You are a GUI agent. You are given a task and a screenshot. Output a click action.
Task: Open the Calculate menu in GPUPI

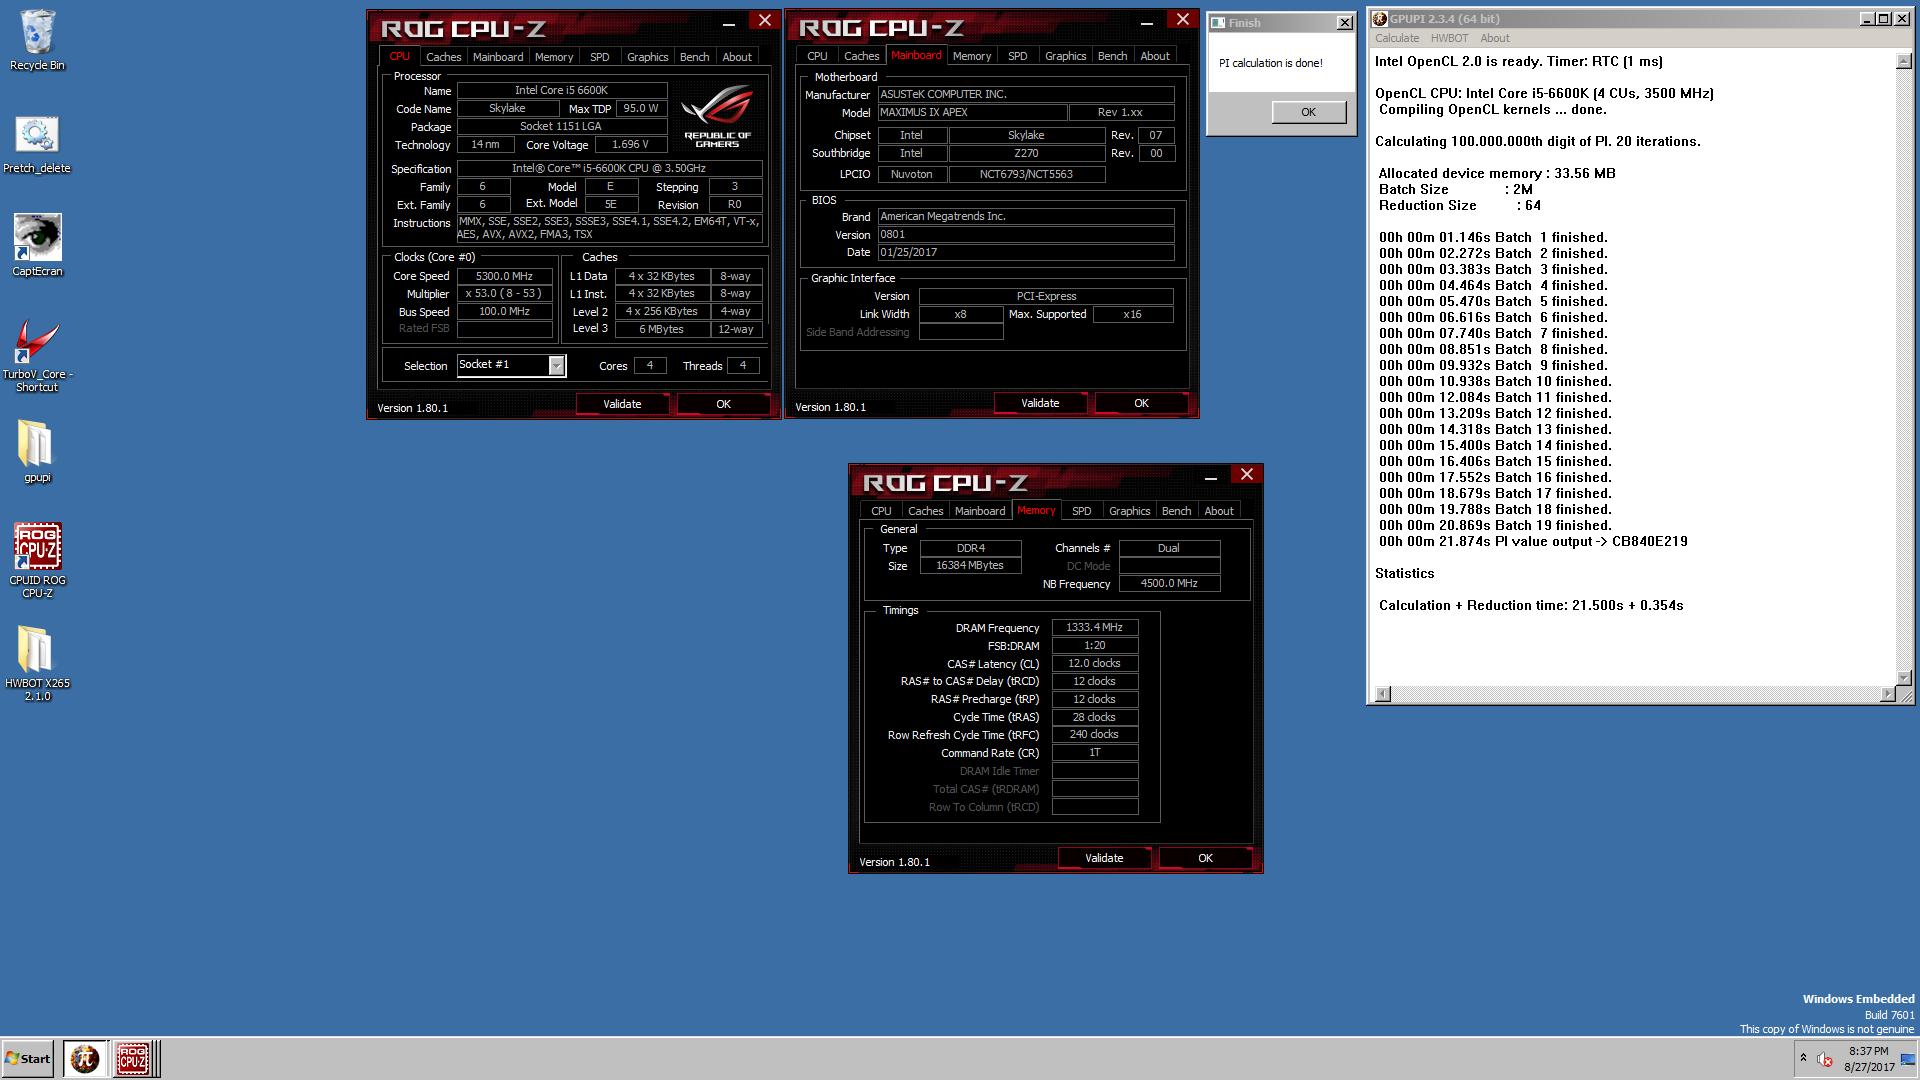(x=1396, y=38)
